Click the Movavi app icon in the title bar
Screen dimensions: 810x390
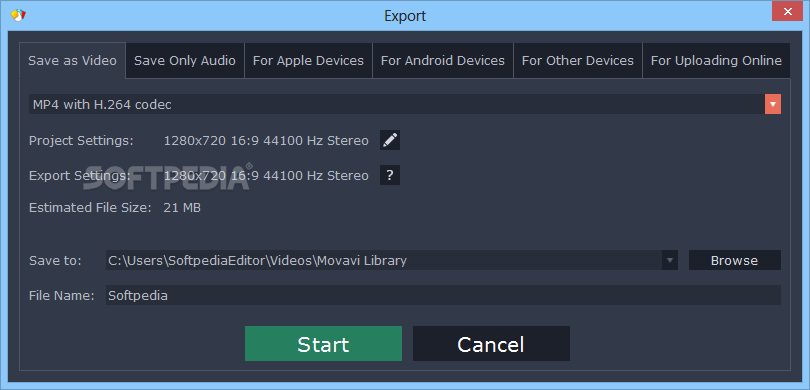coord(18,15)
